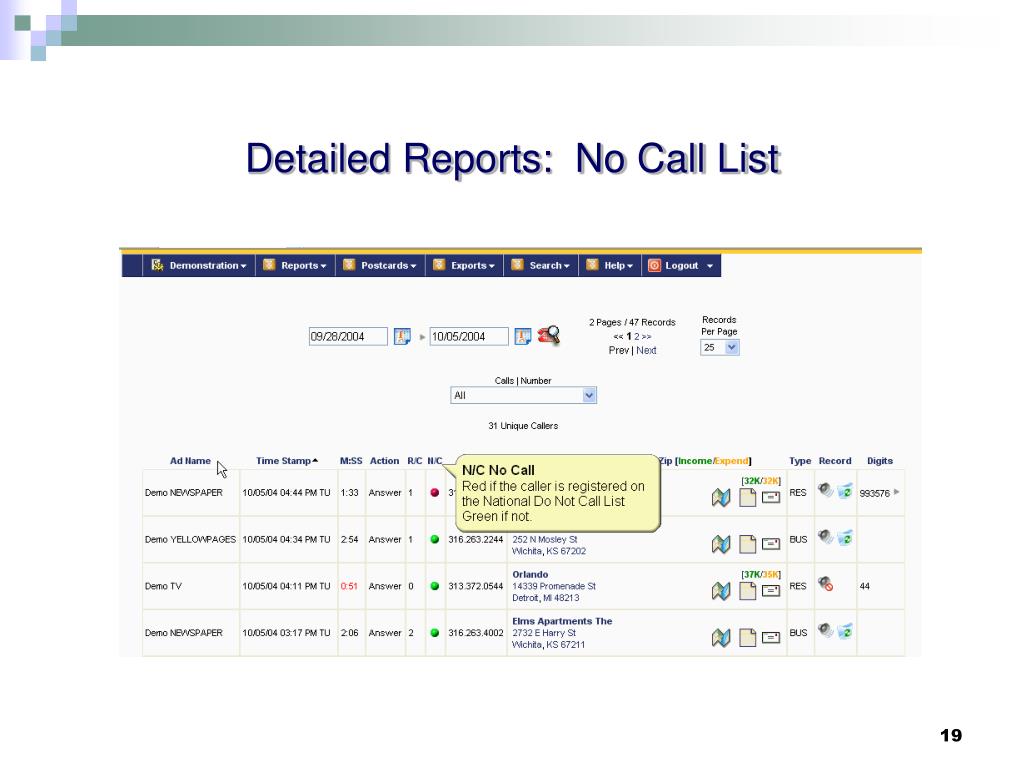1024x768 pixels.
Task: Click green No Call dot in YELLOWPAGES row
Action: coord(435,539)
